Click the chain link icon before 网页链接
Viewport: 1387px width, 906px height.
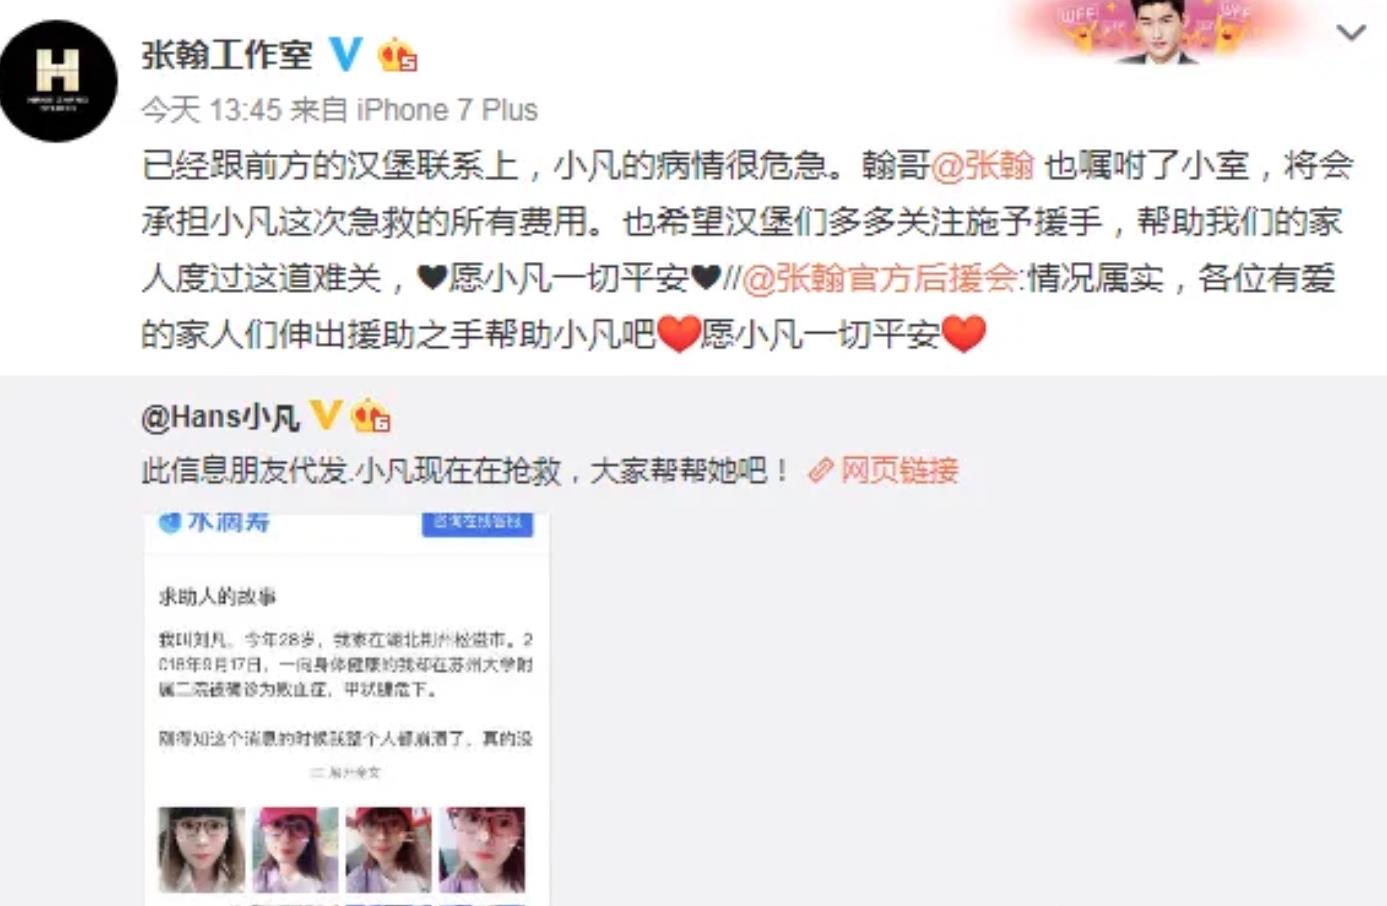pos(821,470)
